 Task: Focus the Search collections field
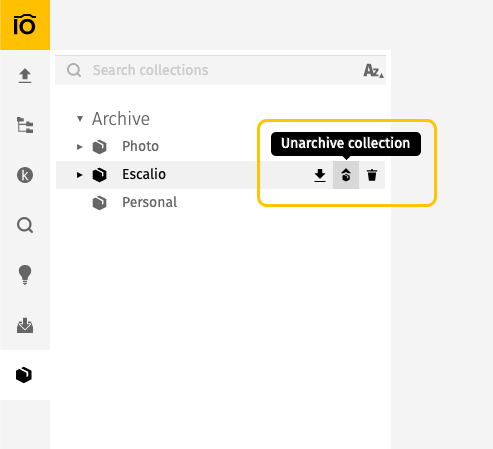pos(220,70)
